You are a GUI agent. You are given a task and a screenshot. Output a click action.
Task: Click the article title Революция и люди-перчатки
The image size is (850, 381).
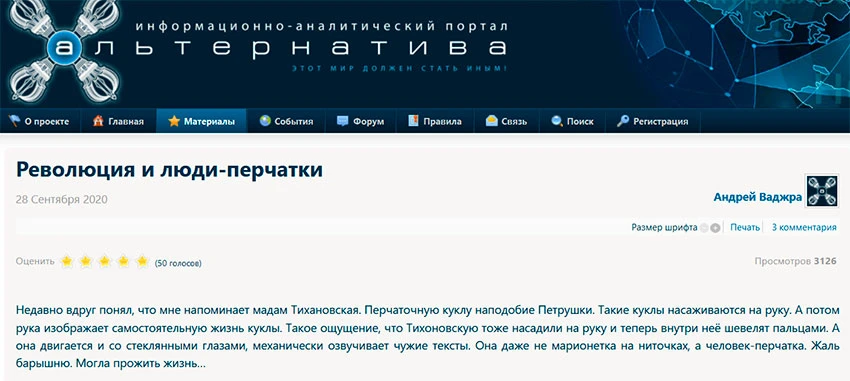pyautogui.click(x=170, y=170)
